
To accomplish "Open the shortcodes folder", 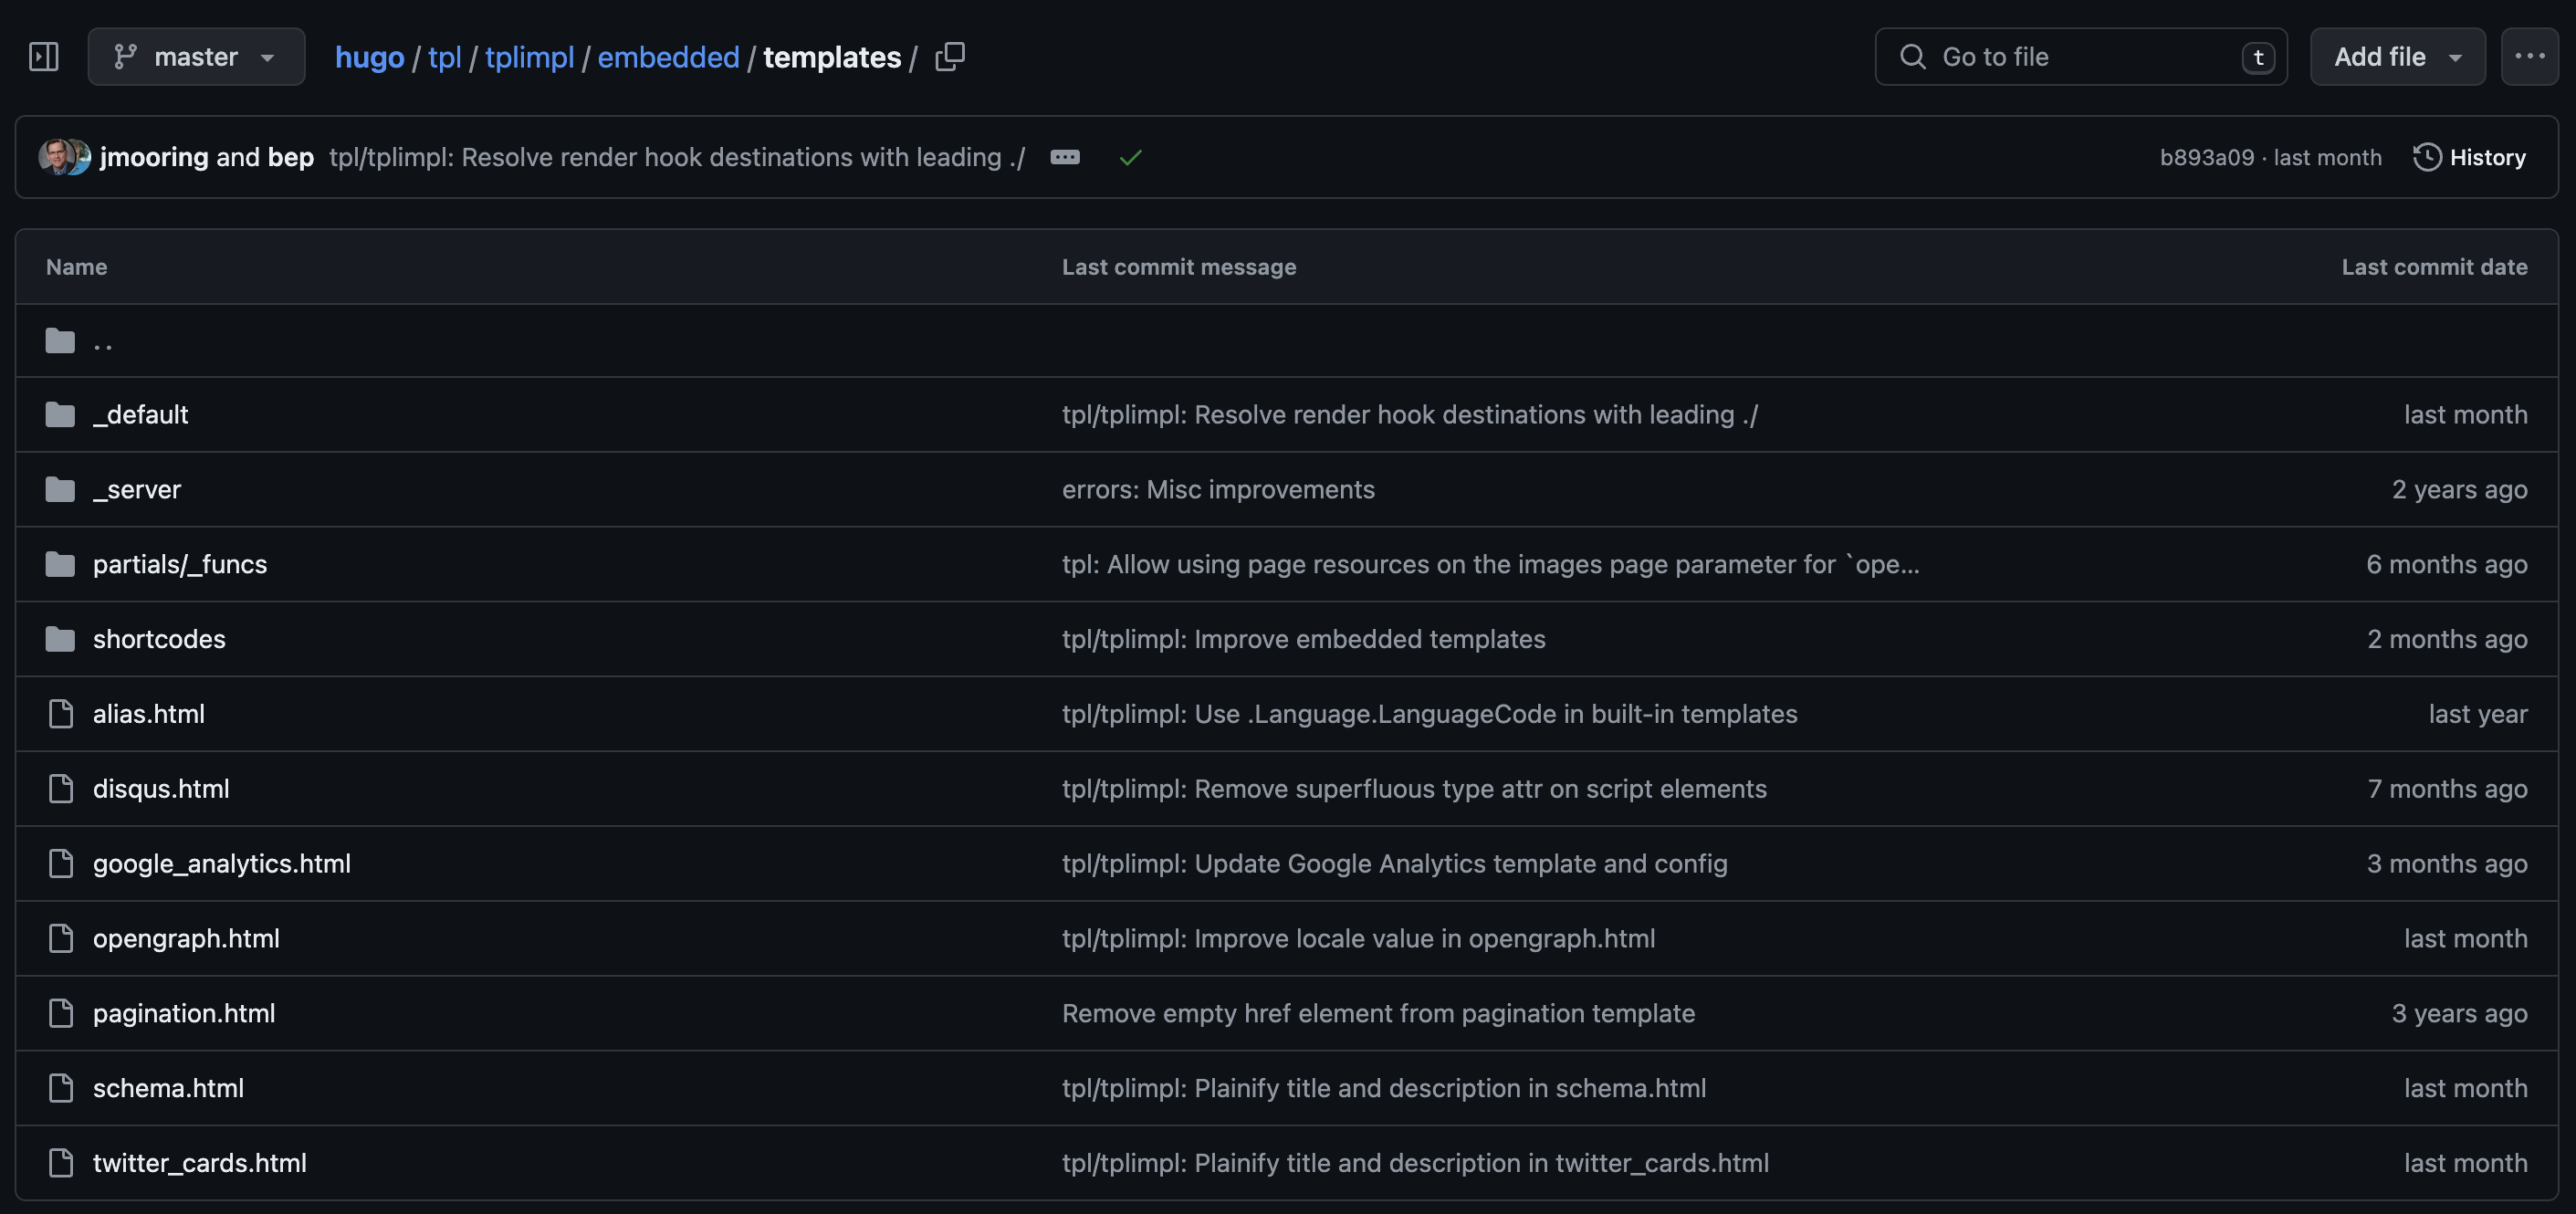I will (x=160, y=637).
